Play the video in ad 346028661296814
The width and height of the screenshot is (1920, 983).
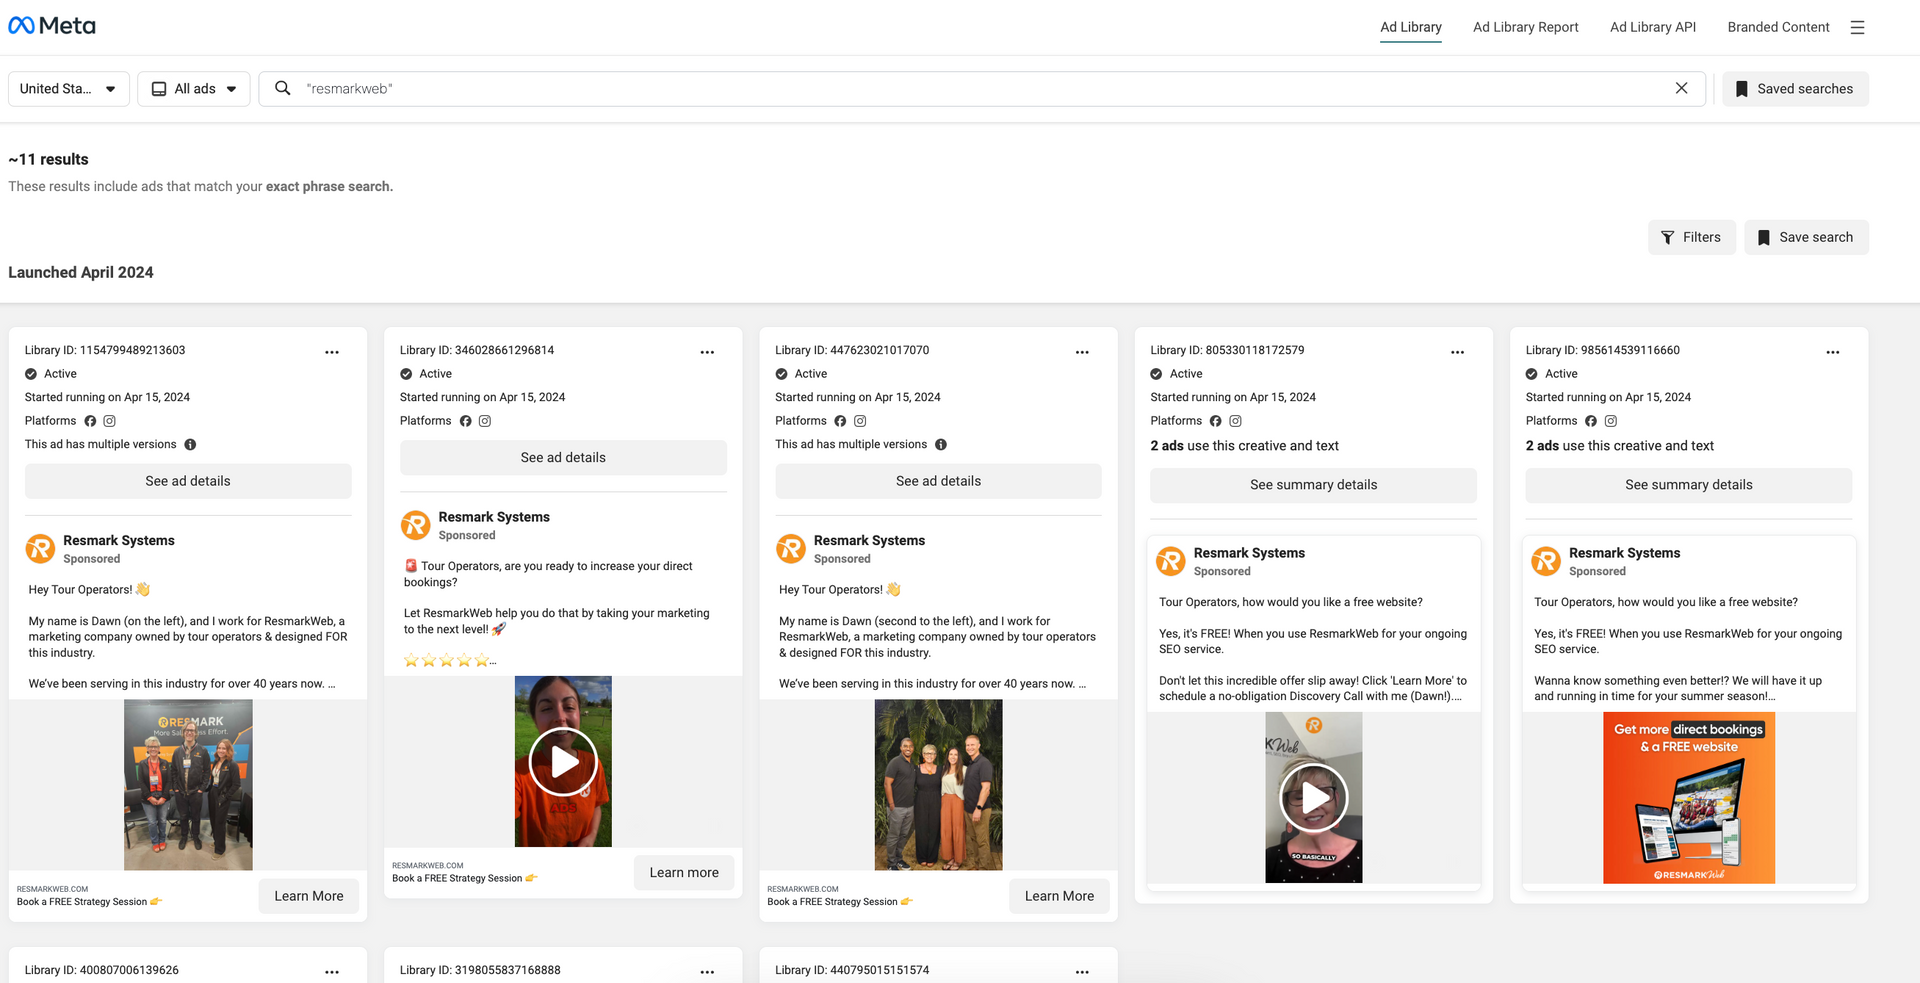tap(563, 762)
